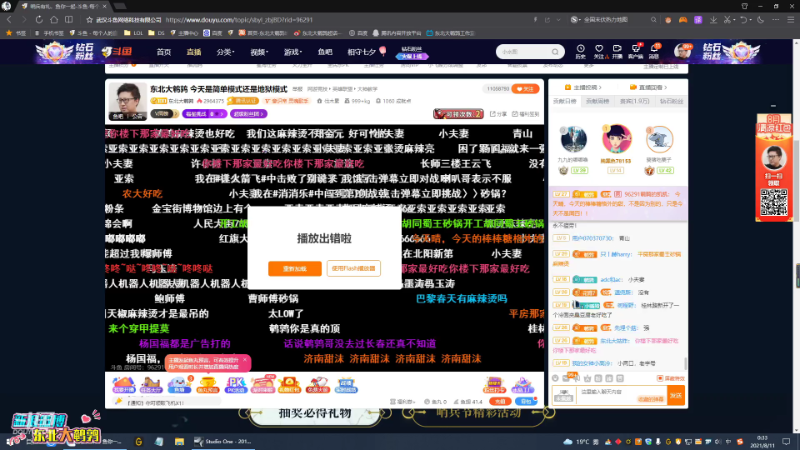The image size is (800, 450).
Task: Click the emoji icon in chat toolbar
Action: point(555,378)
